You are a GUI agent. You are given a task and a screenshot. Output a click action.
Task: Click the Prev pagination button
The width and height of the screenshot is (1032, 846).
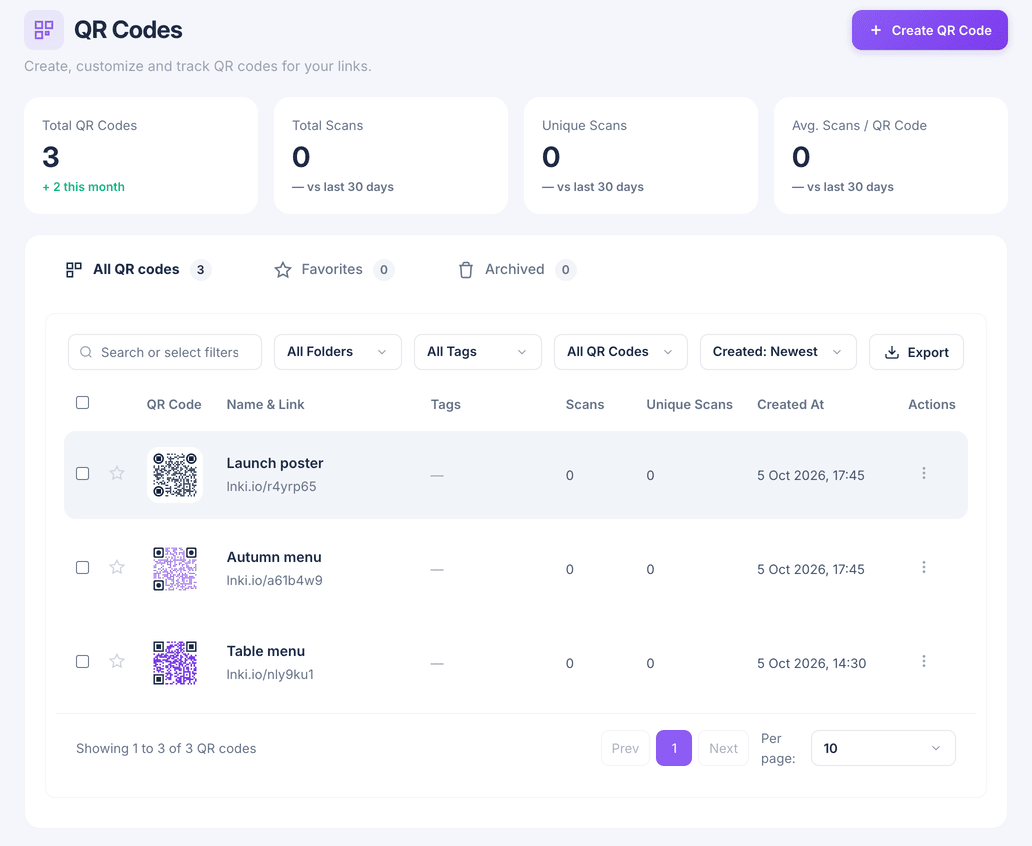pos(625,748)
